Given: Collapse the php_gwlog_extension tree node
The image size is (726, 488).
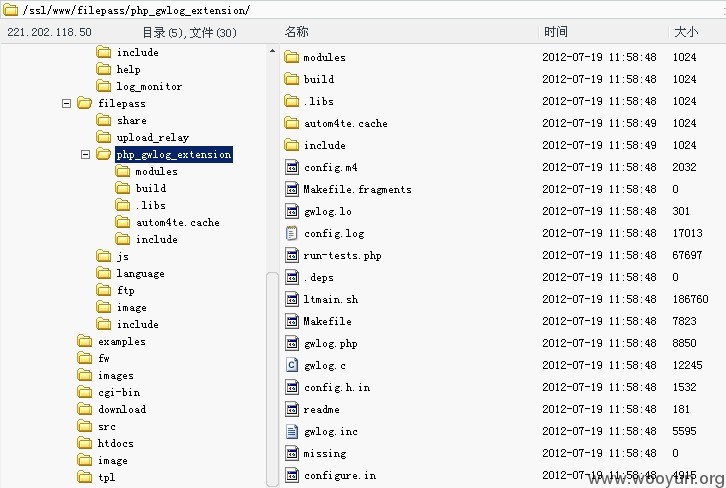Looking at the screenshot, I should 86,154.
